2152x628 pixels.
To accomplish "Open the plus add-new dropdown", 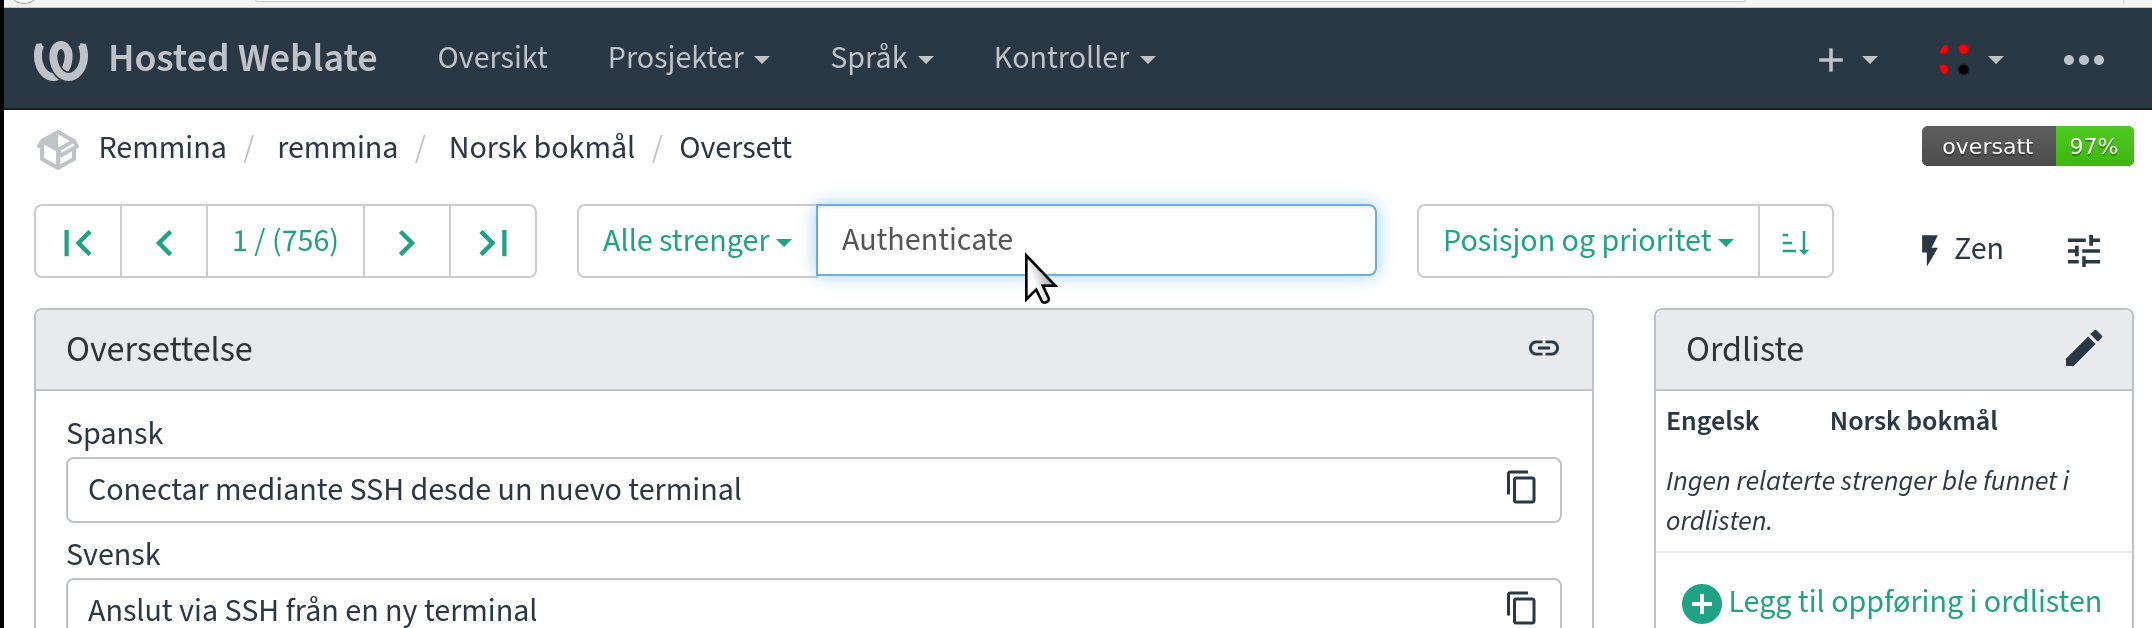I will coord(1846,60).
